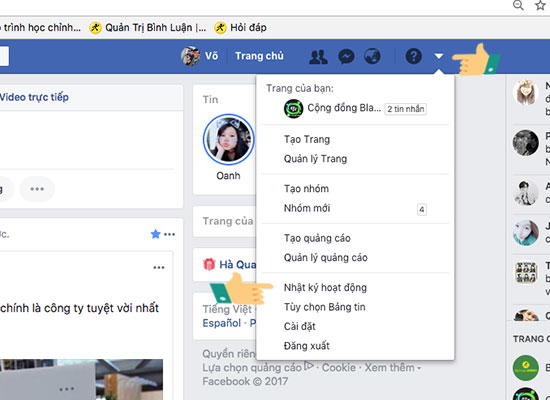Open the post photo thumbnail
Screen dimensions: 550x400
pyautogui.click(x=81, y=380)
